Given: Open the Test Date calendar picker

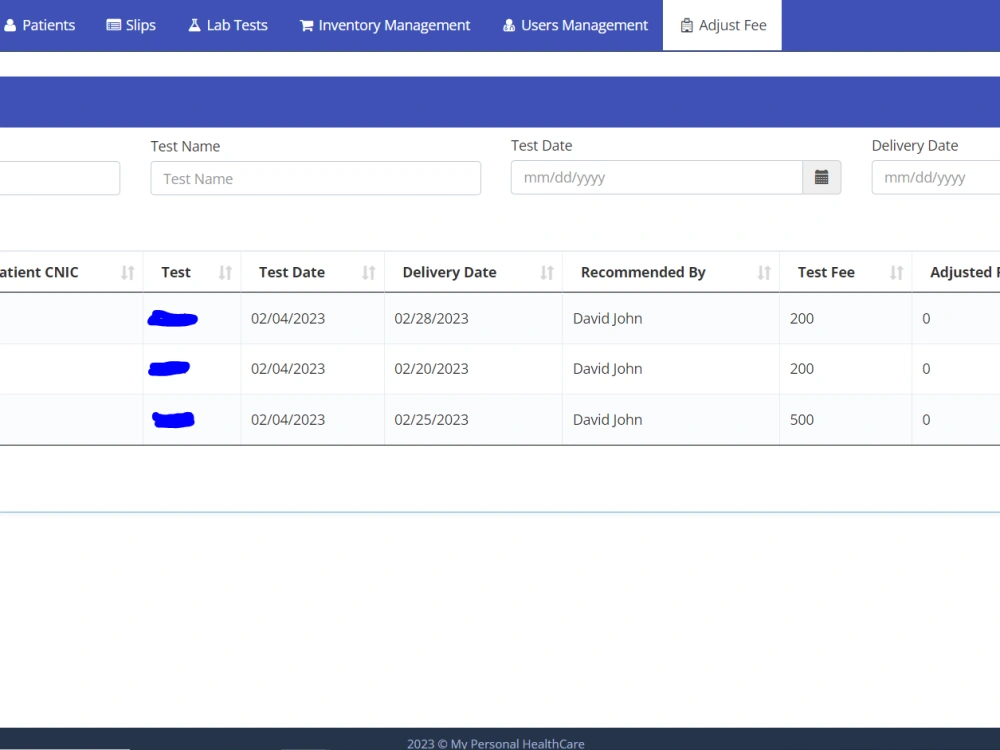Looking at the screenshot, I should pos(821,177).
